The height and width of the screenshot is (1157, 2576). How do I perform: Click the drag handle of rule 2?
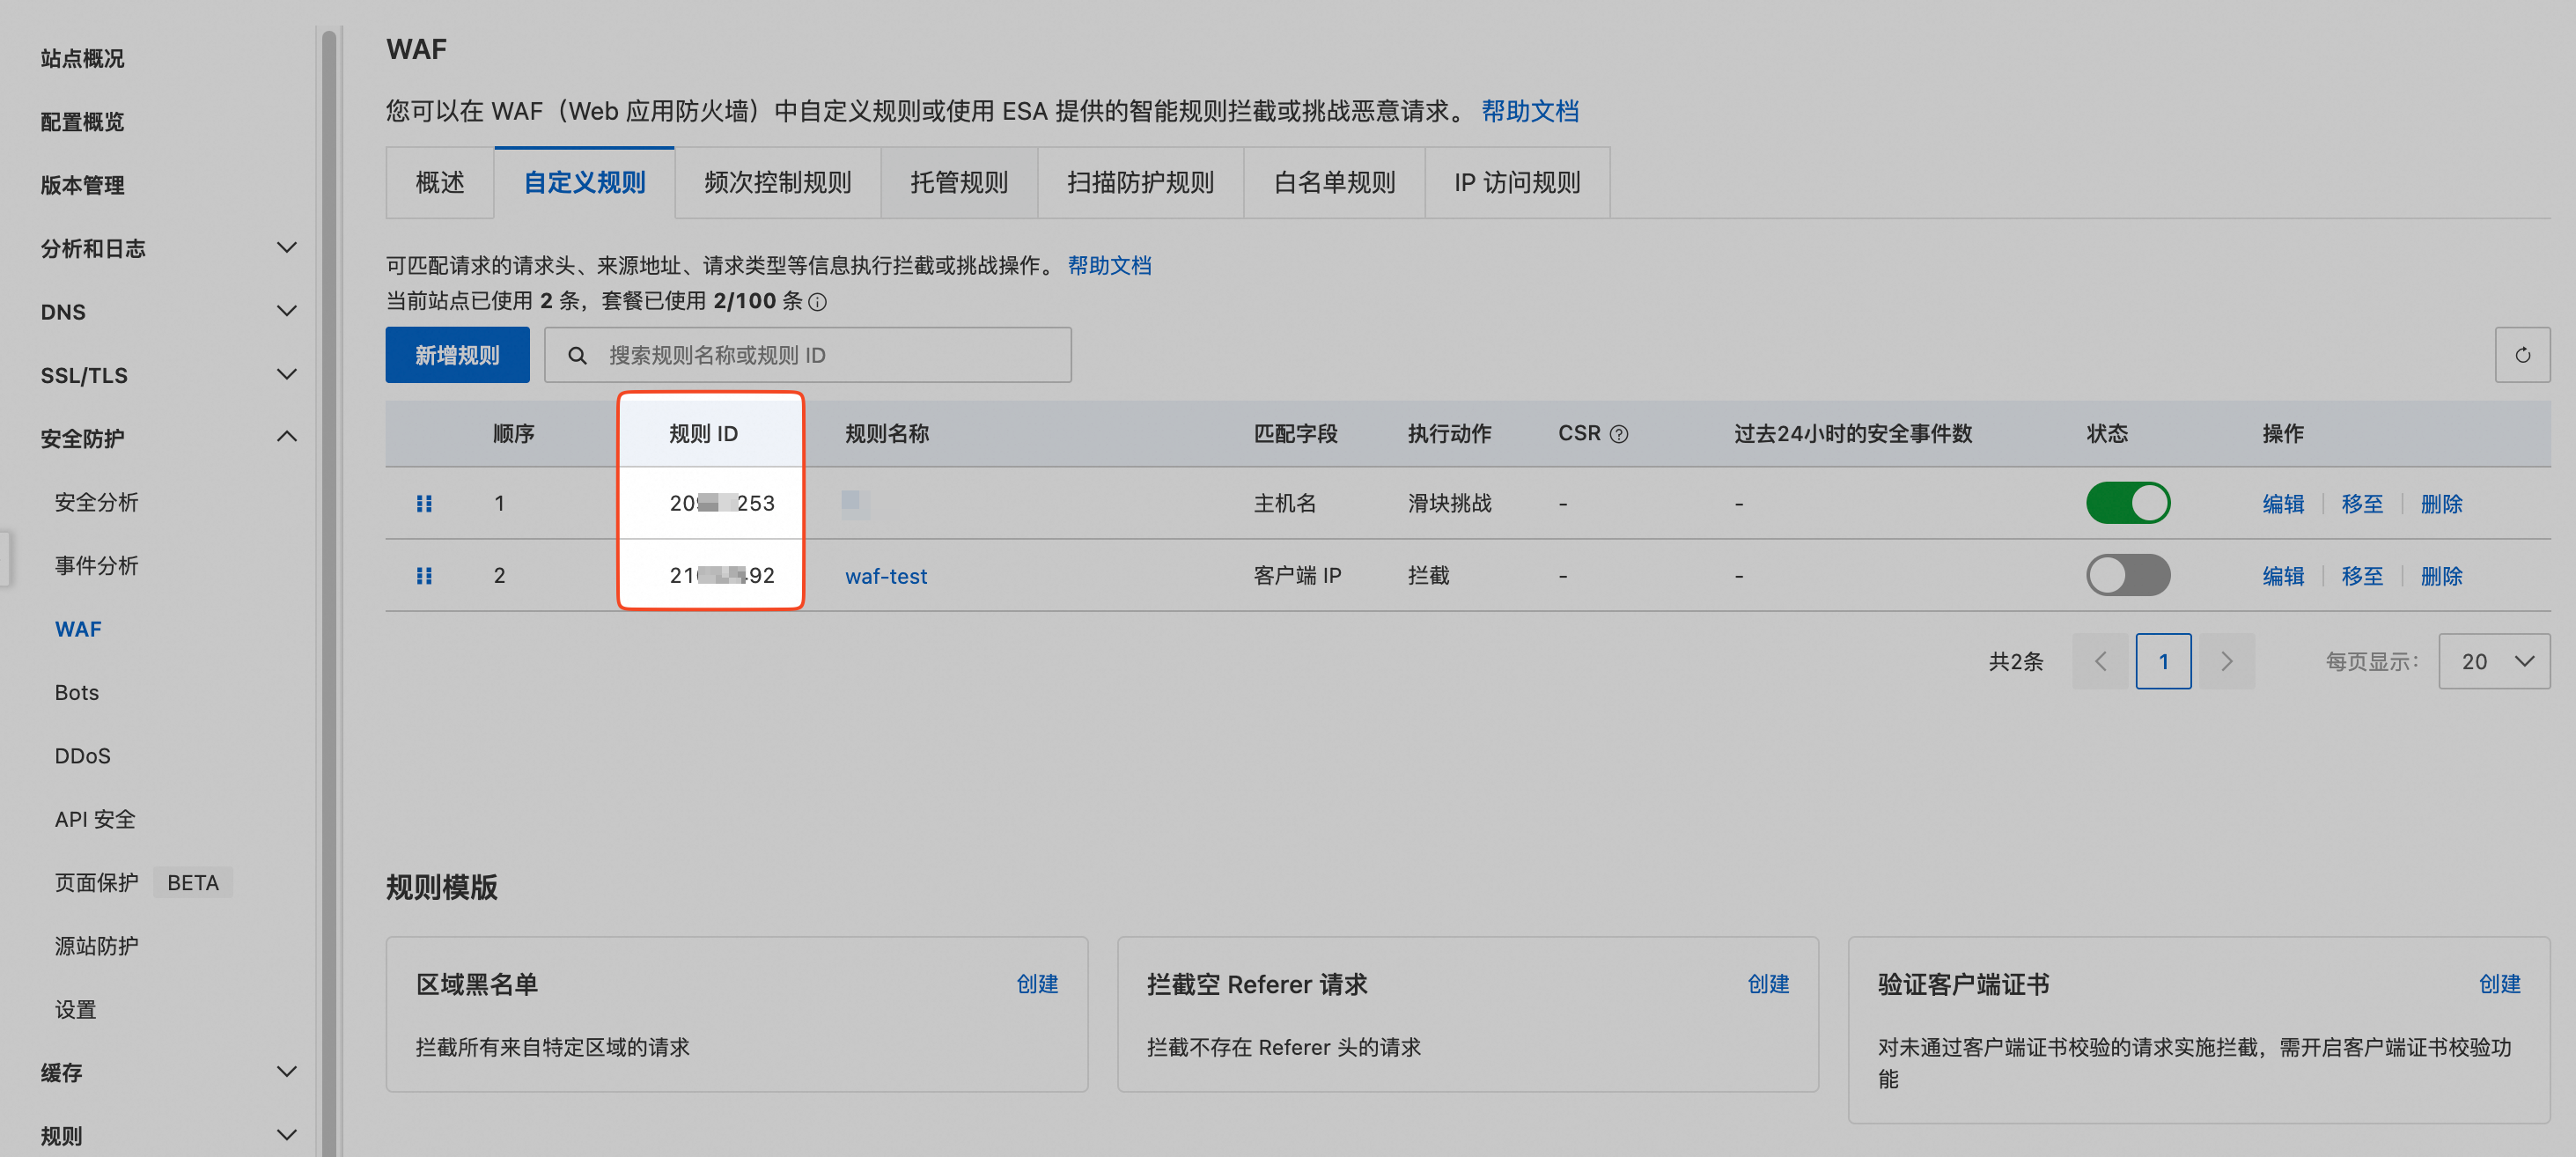click(424, 576)
